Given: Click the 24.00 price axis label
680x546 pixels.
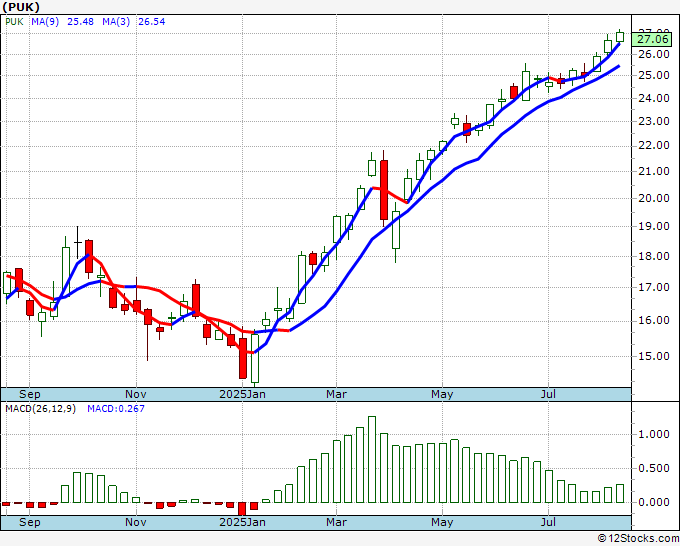Looking at the screenshot, I should coord(654,98).
